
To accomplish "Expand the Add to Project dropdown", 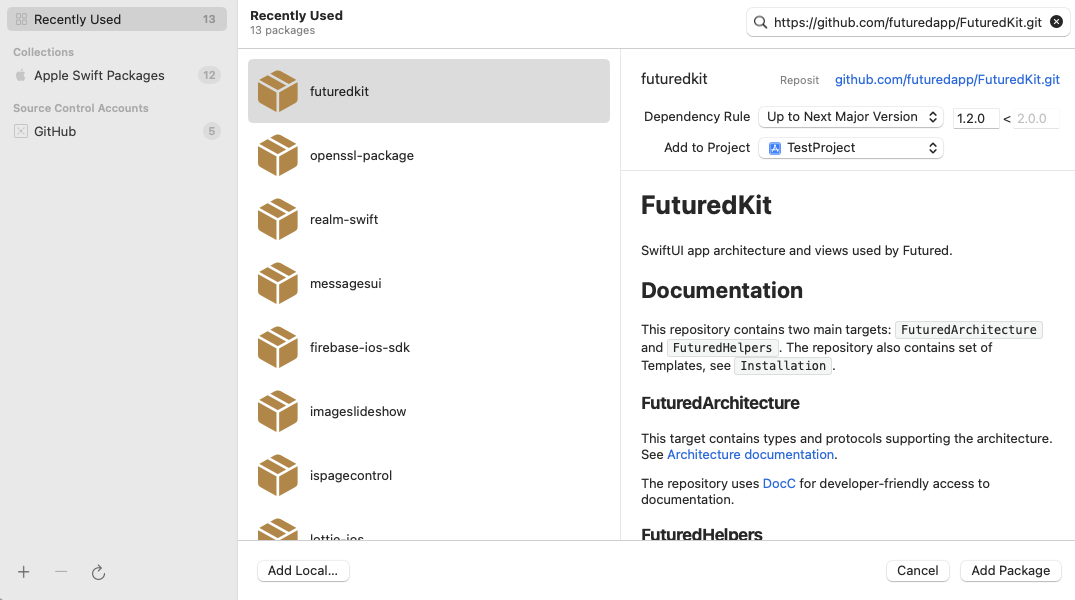I will click(850, 148).
